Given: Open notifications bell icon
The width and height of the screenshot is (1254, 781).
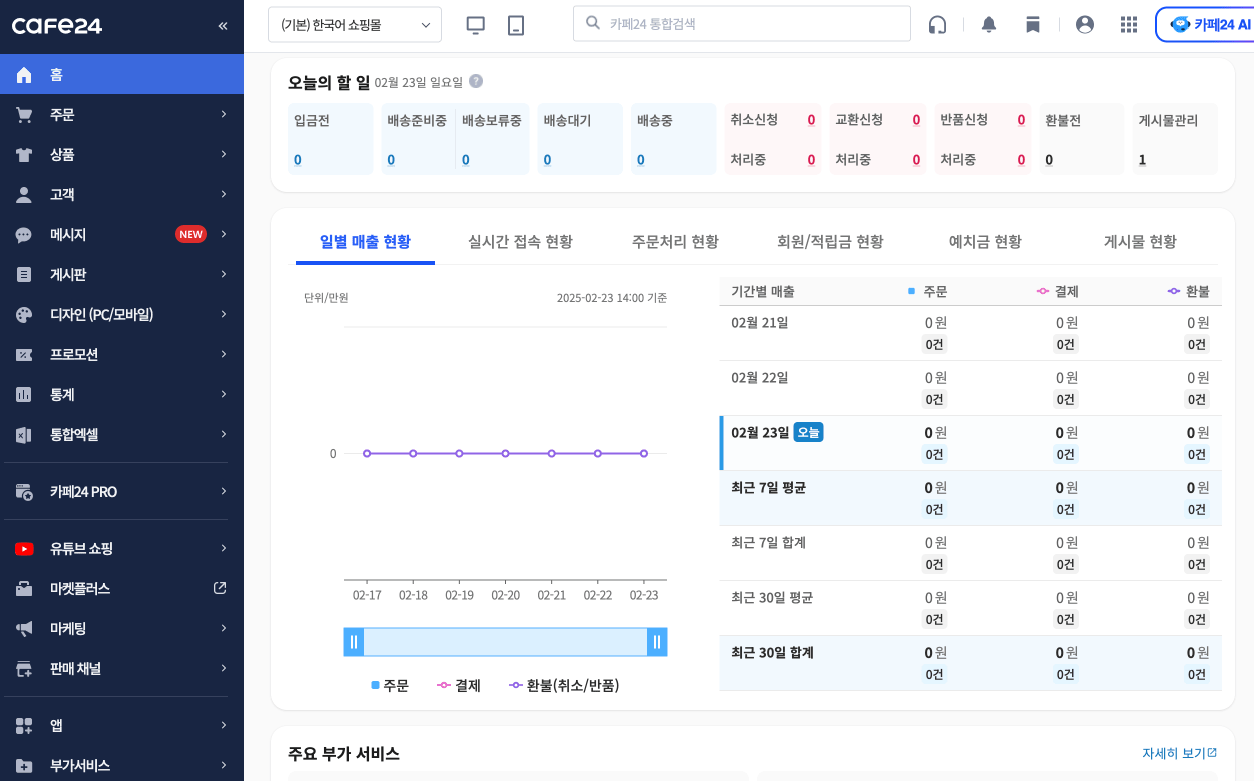Looking at the screenshot, I should [989, 25].
